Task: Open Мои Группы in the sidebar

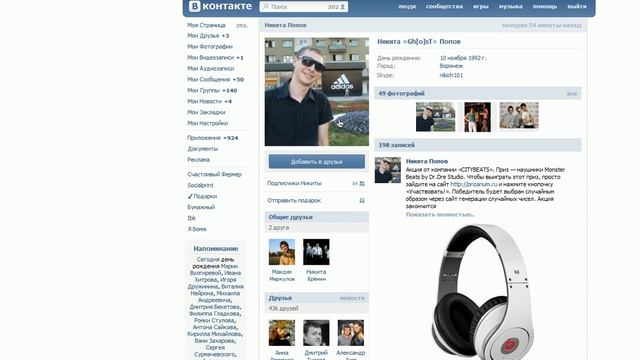Action: [212, 91]
